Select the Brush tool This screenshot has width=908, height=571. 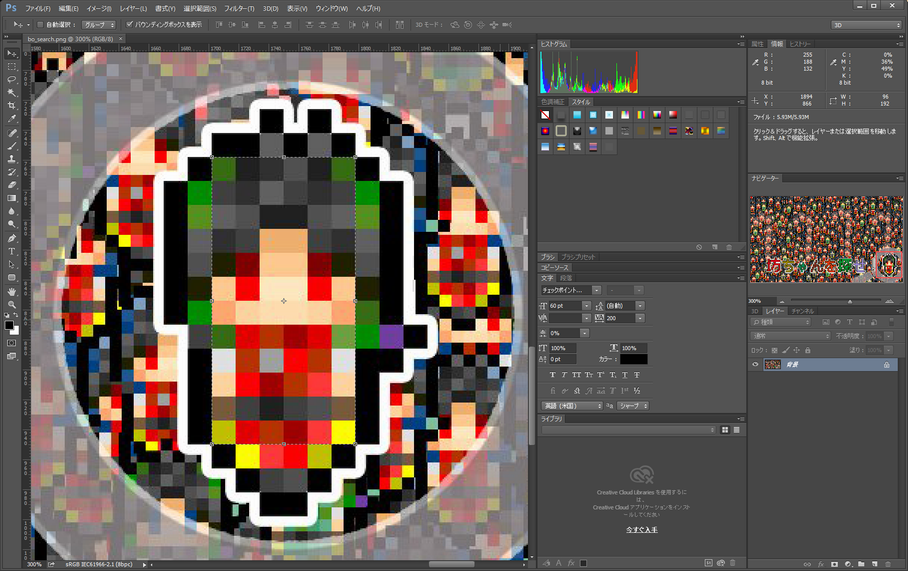click(x=12, y=146)
